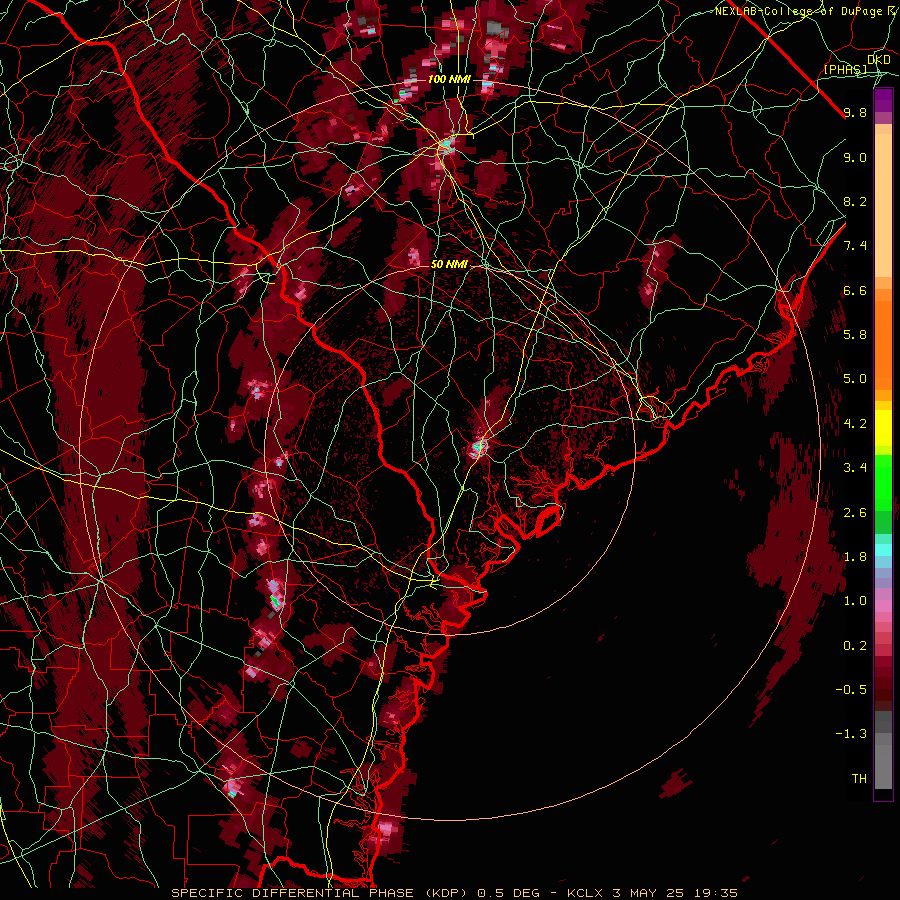Click the 6.6 scale value
900x900 pixels.
(x=855, y=290)
